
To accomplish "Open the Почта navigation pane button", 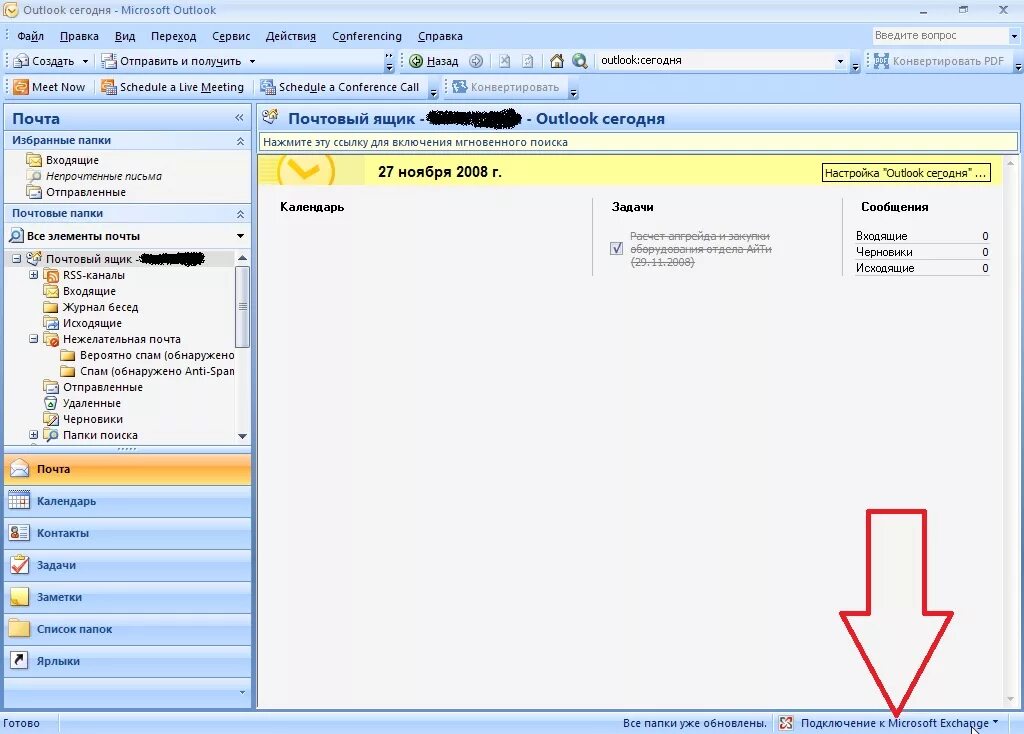I will coord(127,469).
